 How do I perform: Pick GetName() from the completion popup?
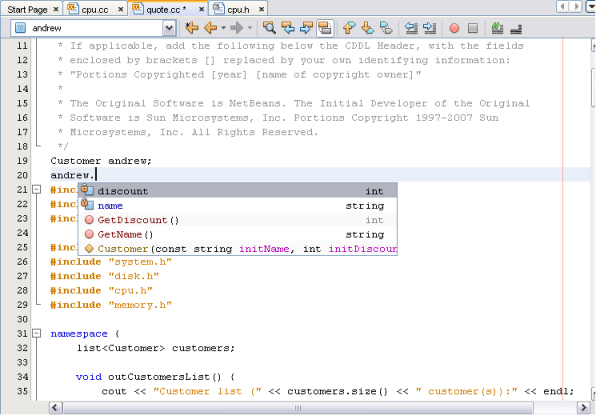[x=126, y=234]
